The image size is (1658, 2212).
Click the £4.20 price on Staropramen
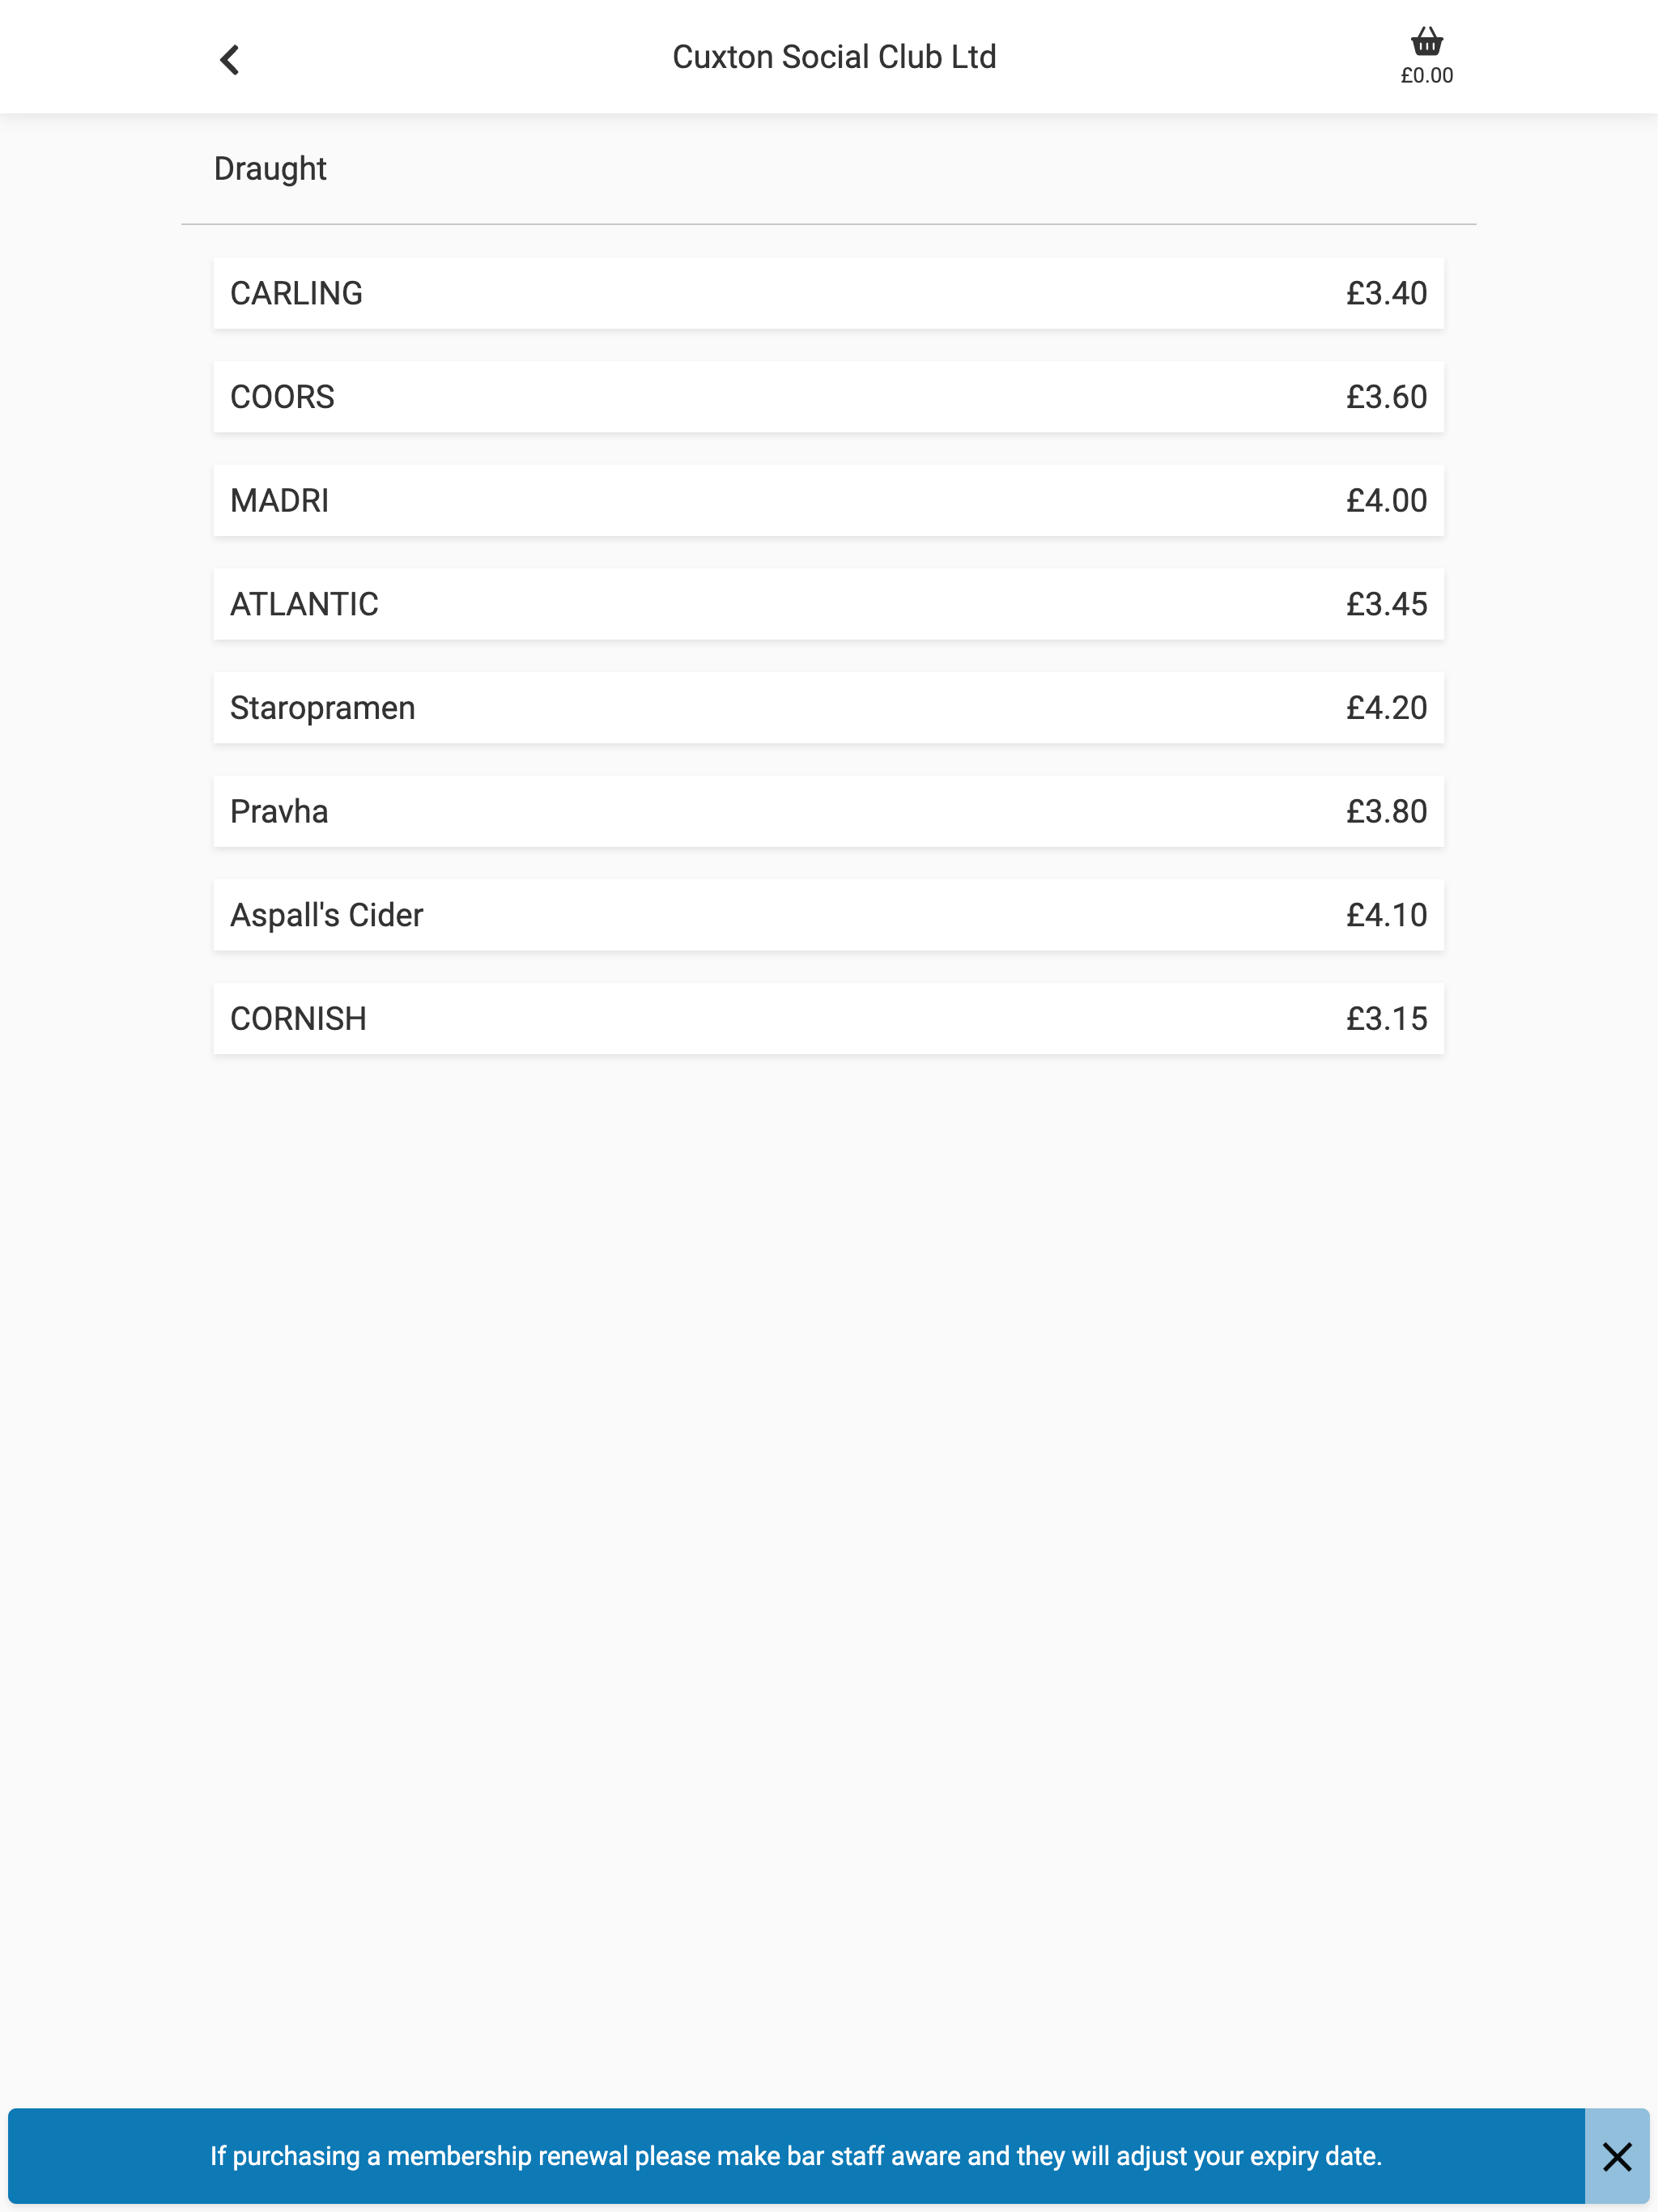coord(1386,707)
